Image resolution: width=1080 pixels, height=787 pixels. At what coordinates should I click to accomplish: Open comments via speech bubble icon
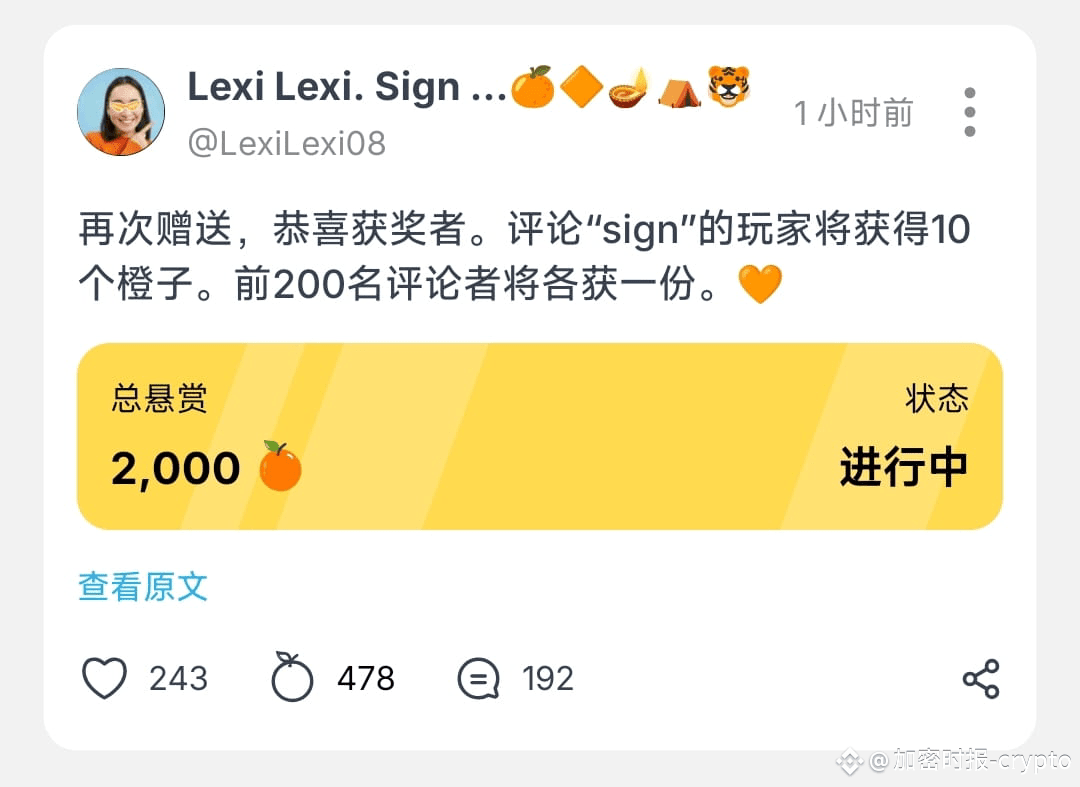click(479, 679)
